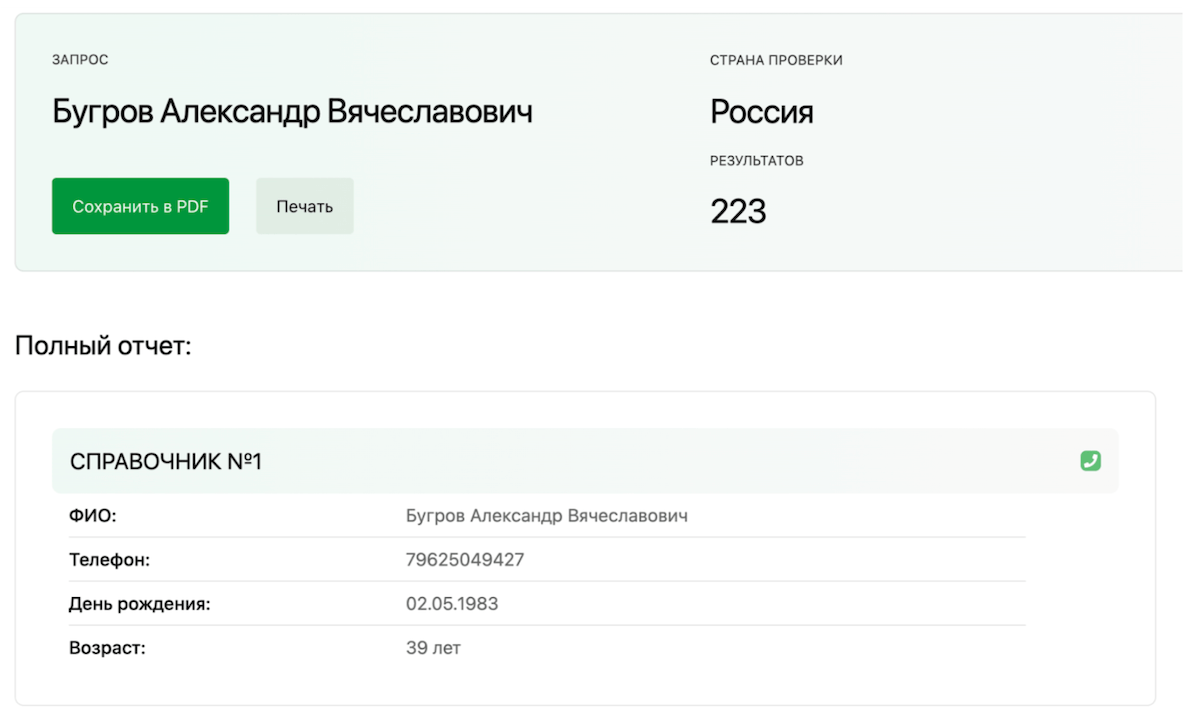
Task: Click the Телефон: field label
Action: coord(109,560)
